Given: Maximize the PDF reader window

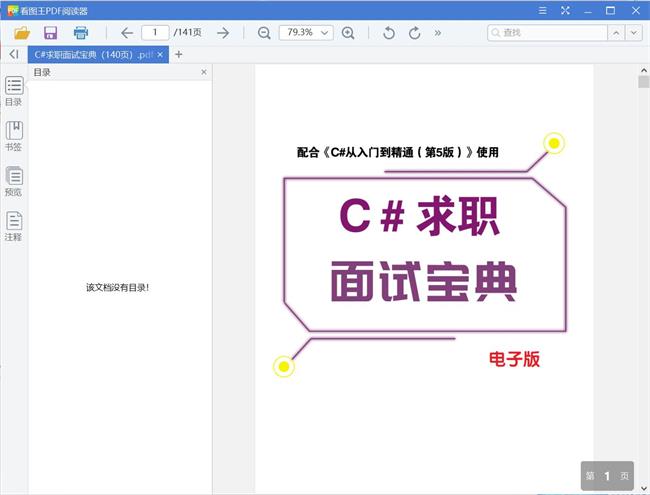Looking at the screenshot, I should [610, 11].
